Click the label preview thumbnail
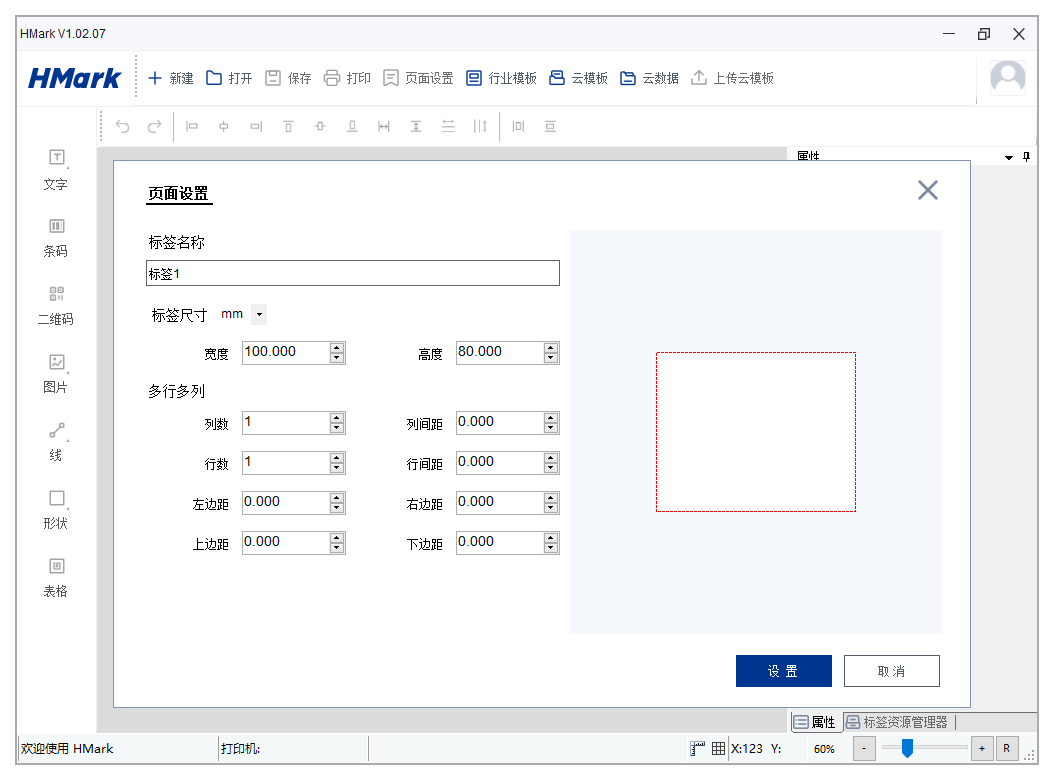The height and width of the screenshot is (781, 1055). click(756, 432)
